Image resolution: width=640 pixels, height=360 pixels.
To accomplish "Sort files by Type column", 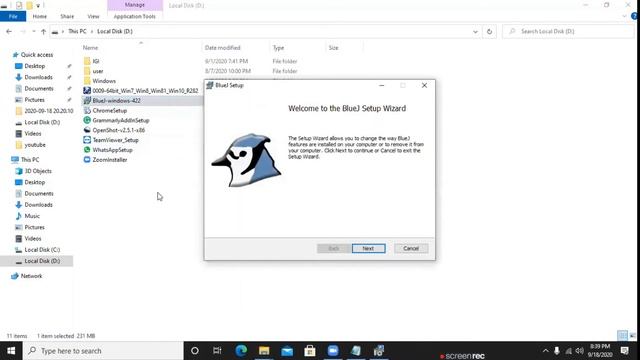I will click(x=278, y=48).
